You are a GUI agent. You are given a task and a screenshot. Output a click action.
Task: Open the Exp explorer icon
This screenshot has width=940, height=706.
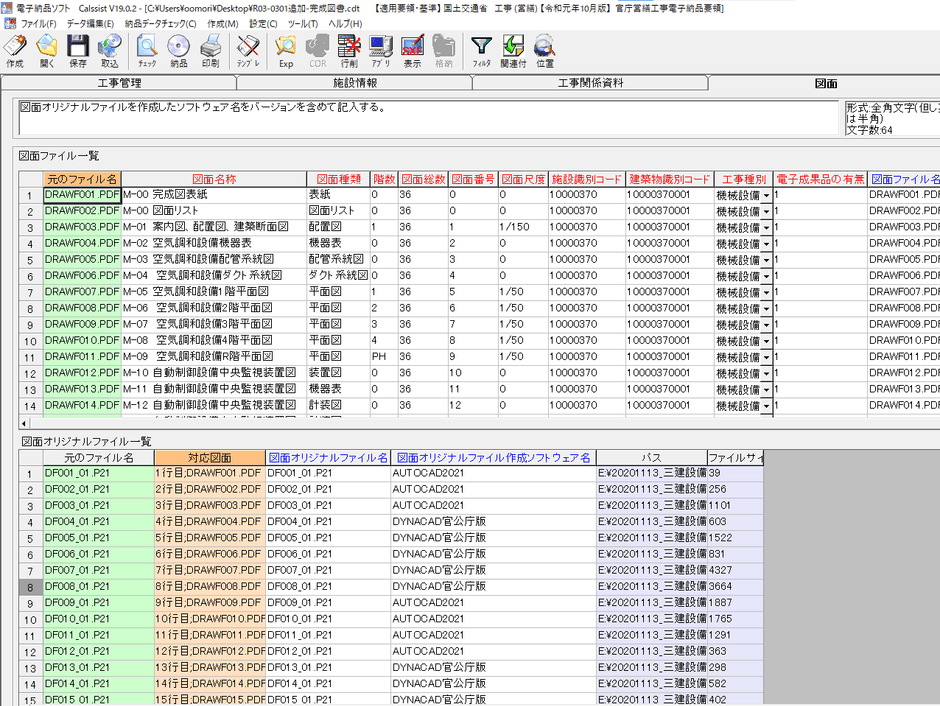(x=286, y=49)
